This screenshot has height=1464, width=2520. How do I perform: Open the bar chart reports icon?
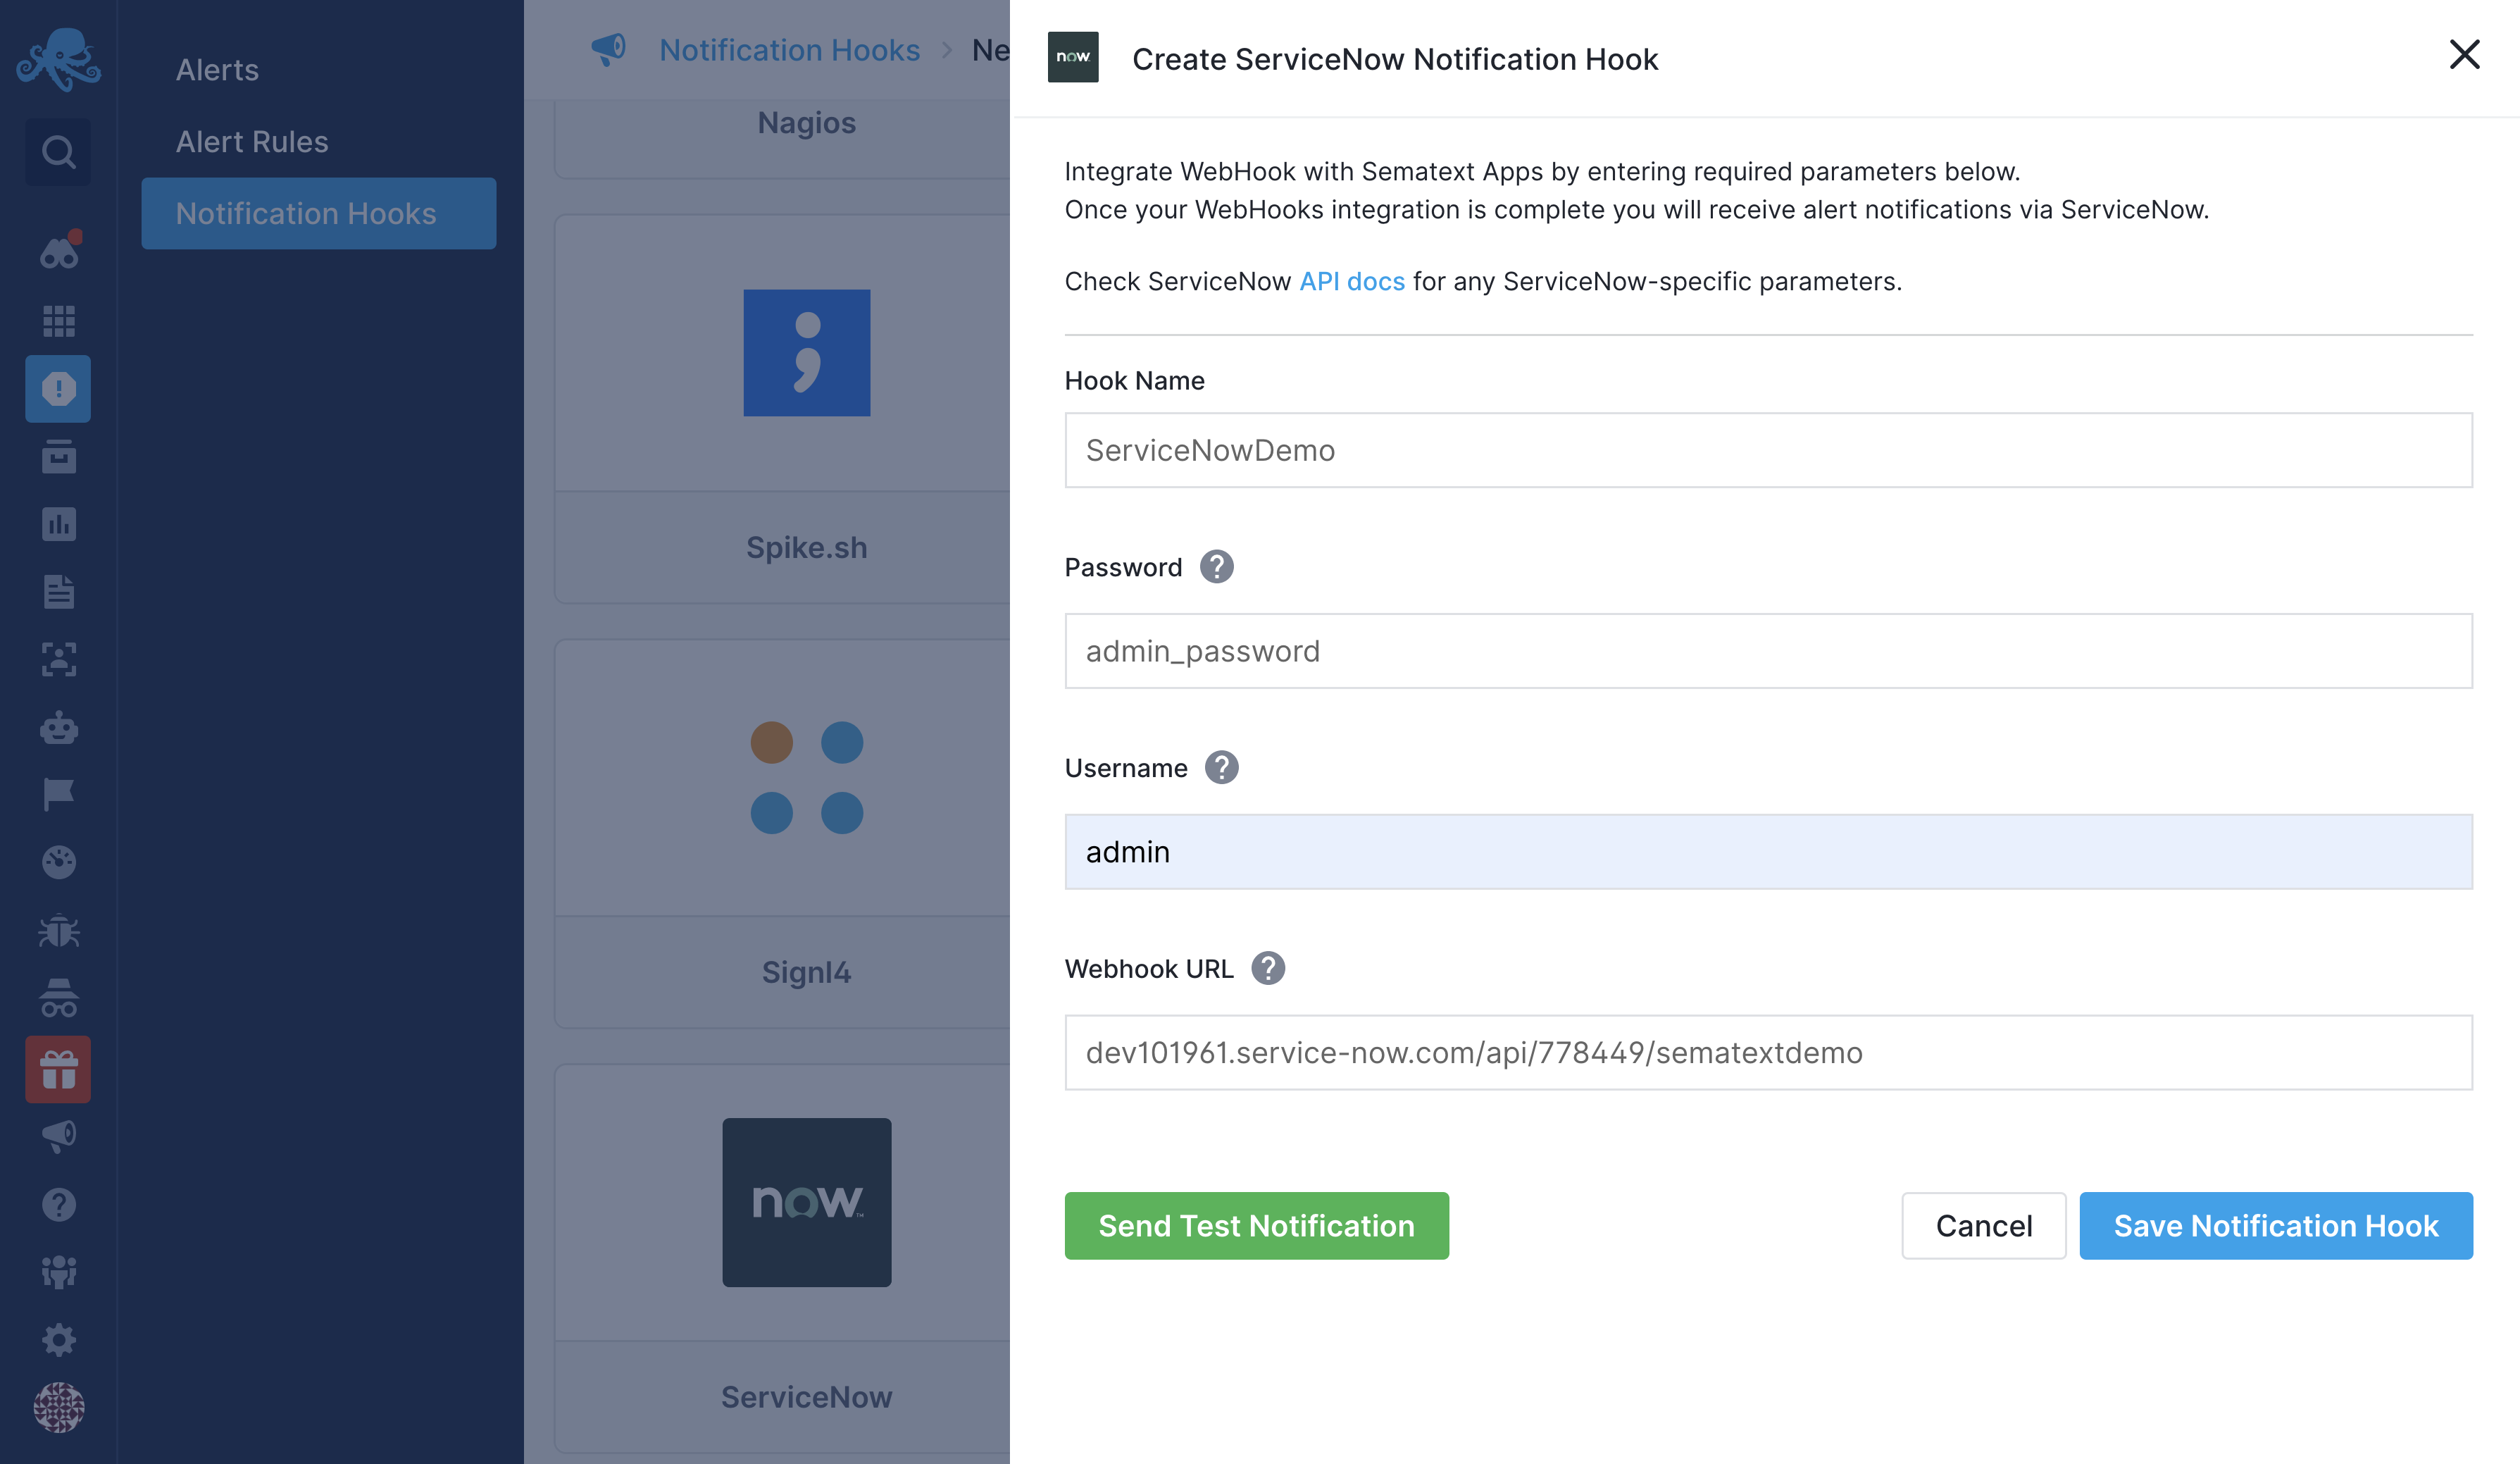[x=59, y=524]
